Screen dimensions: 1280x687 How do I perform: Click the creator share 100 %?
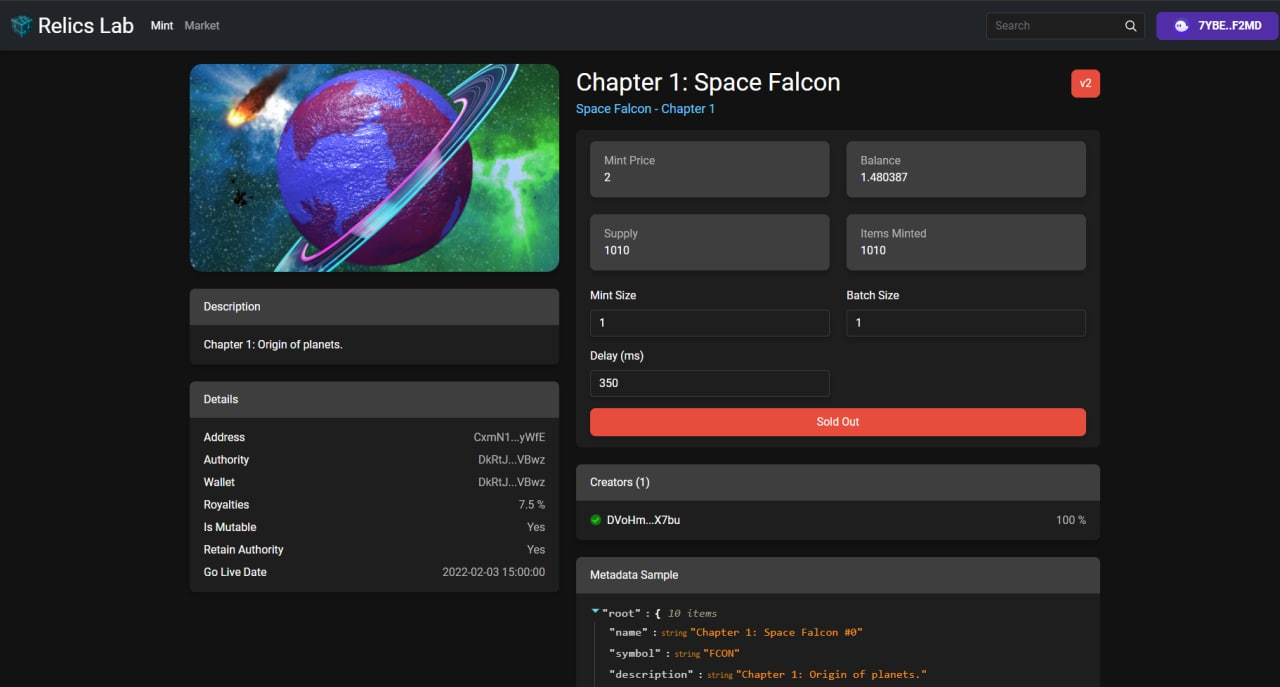point(1071,520)
